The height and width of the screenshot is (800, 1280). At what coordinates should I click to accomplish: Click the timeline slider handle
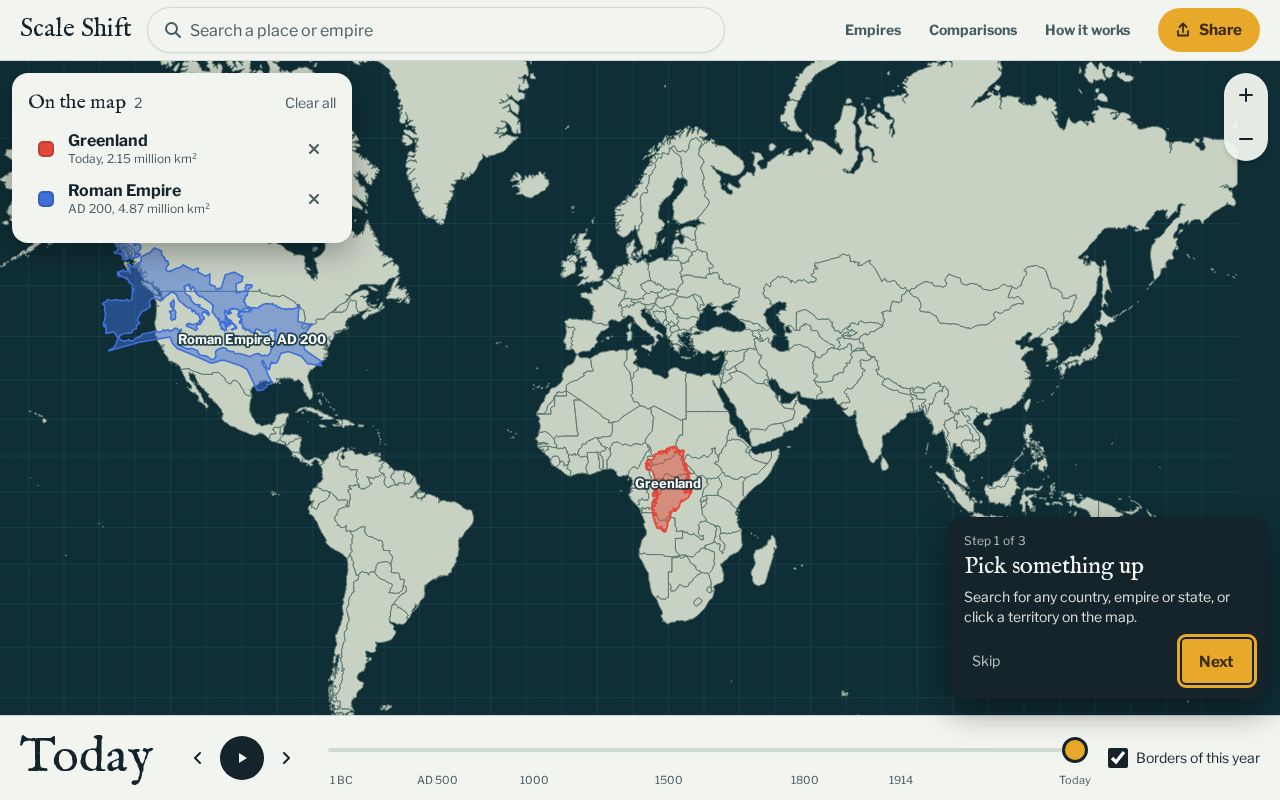(x=1075, y=750)
